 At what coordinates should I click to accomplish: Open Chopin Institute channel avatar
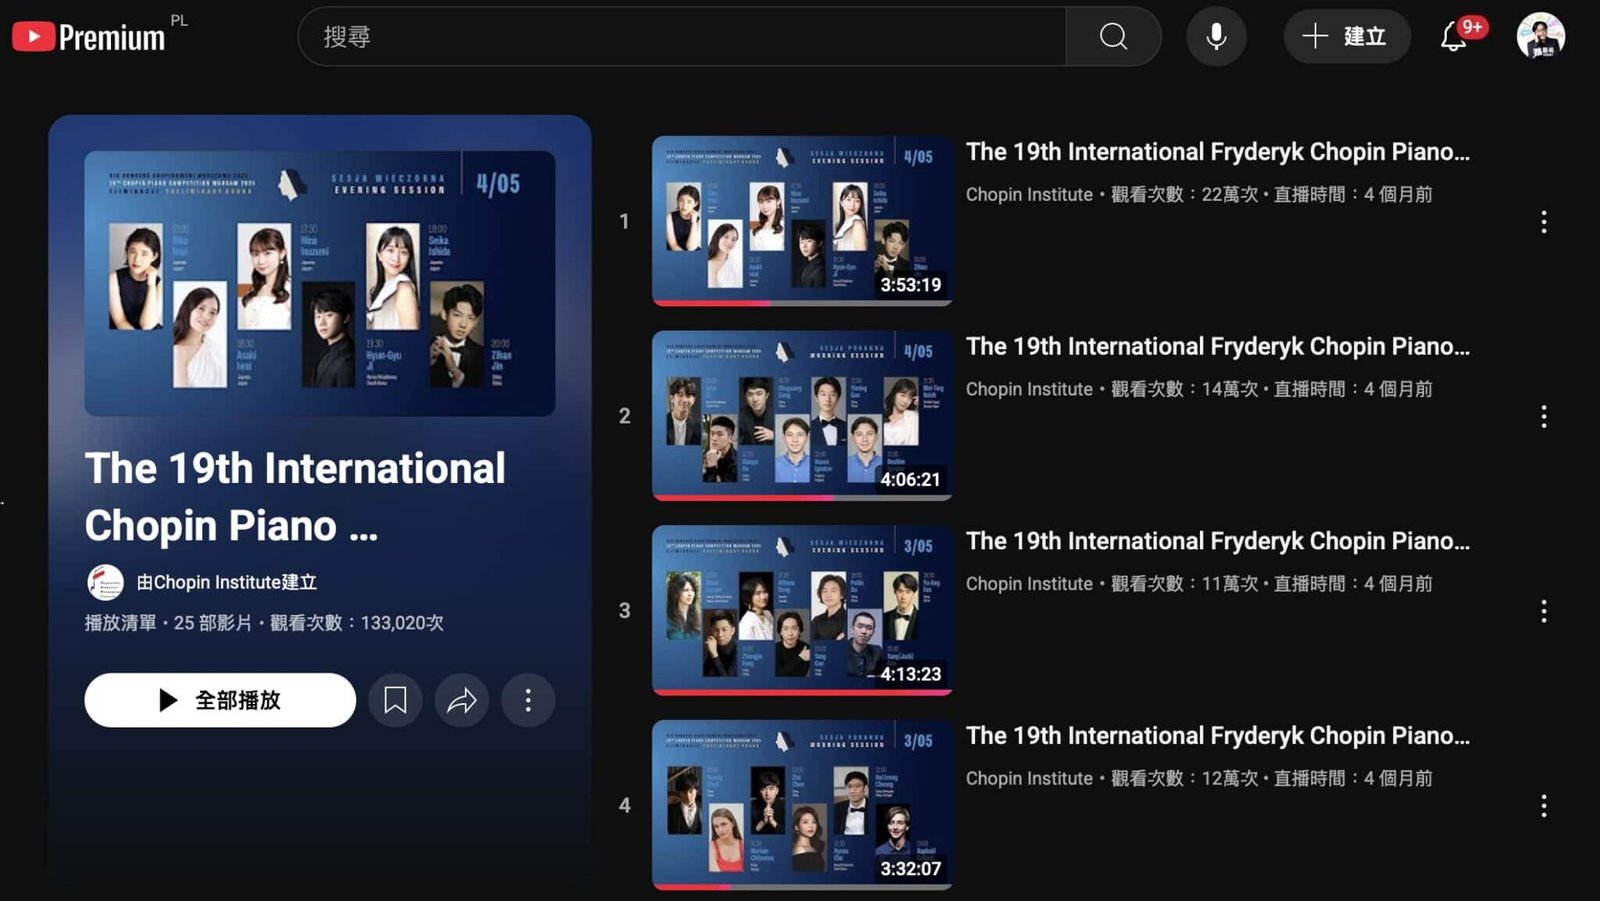(x=105, y=582)
